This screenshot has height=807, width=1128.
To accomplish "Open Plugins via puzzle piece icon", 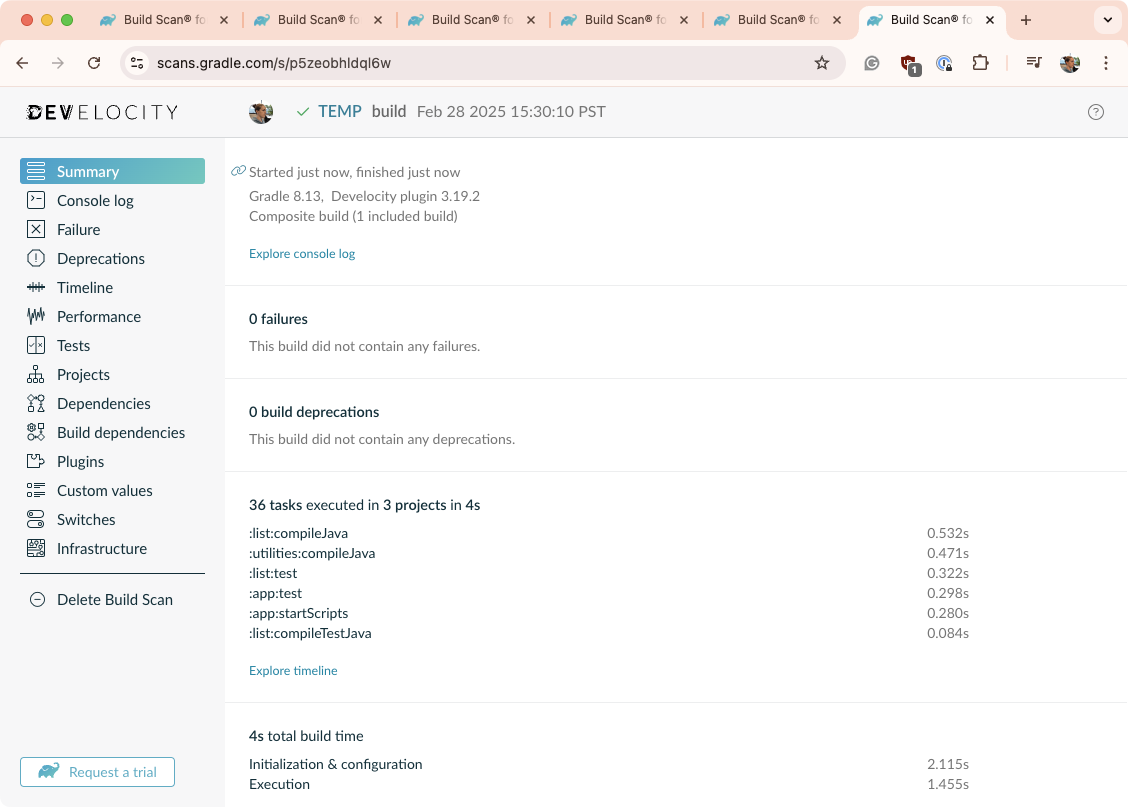I will coord(36,461).
